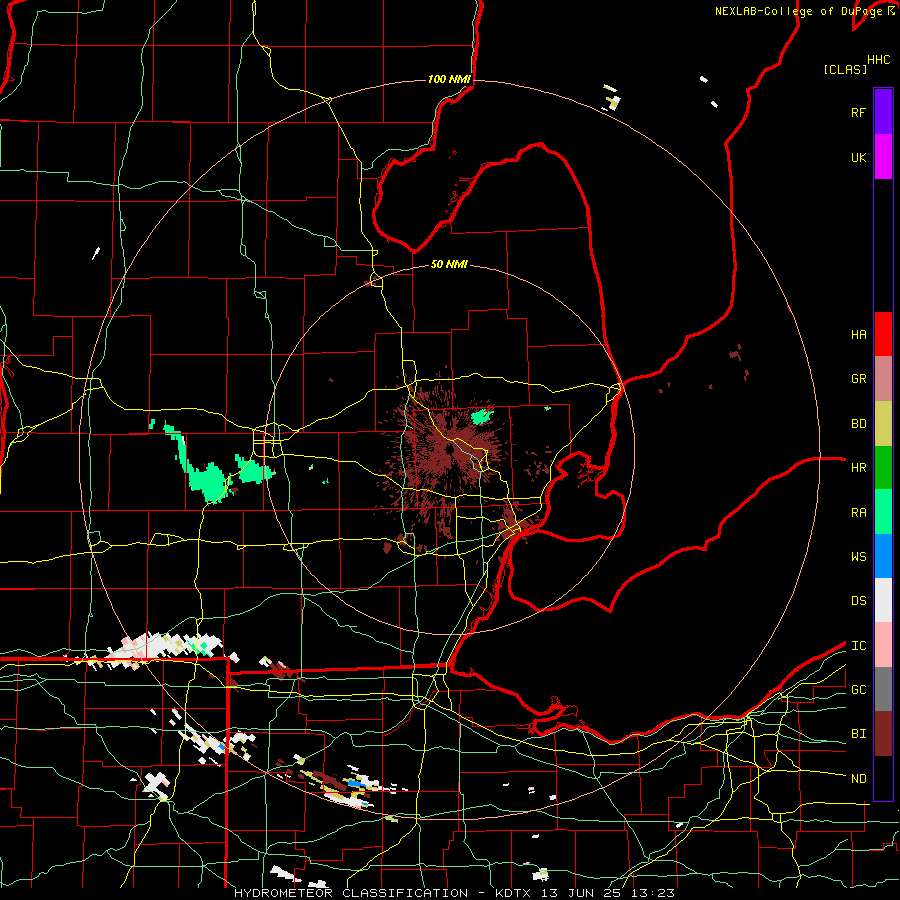Viewport: 900px width, 900px height.
Task: Click the ND black legend swatch
Action: (x=883, y=778)
